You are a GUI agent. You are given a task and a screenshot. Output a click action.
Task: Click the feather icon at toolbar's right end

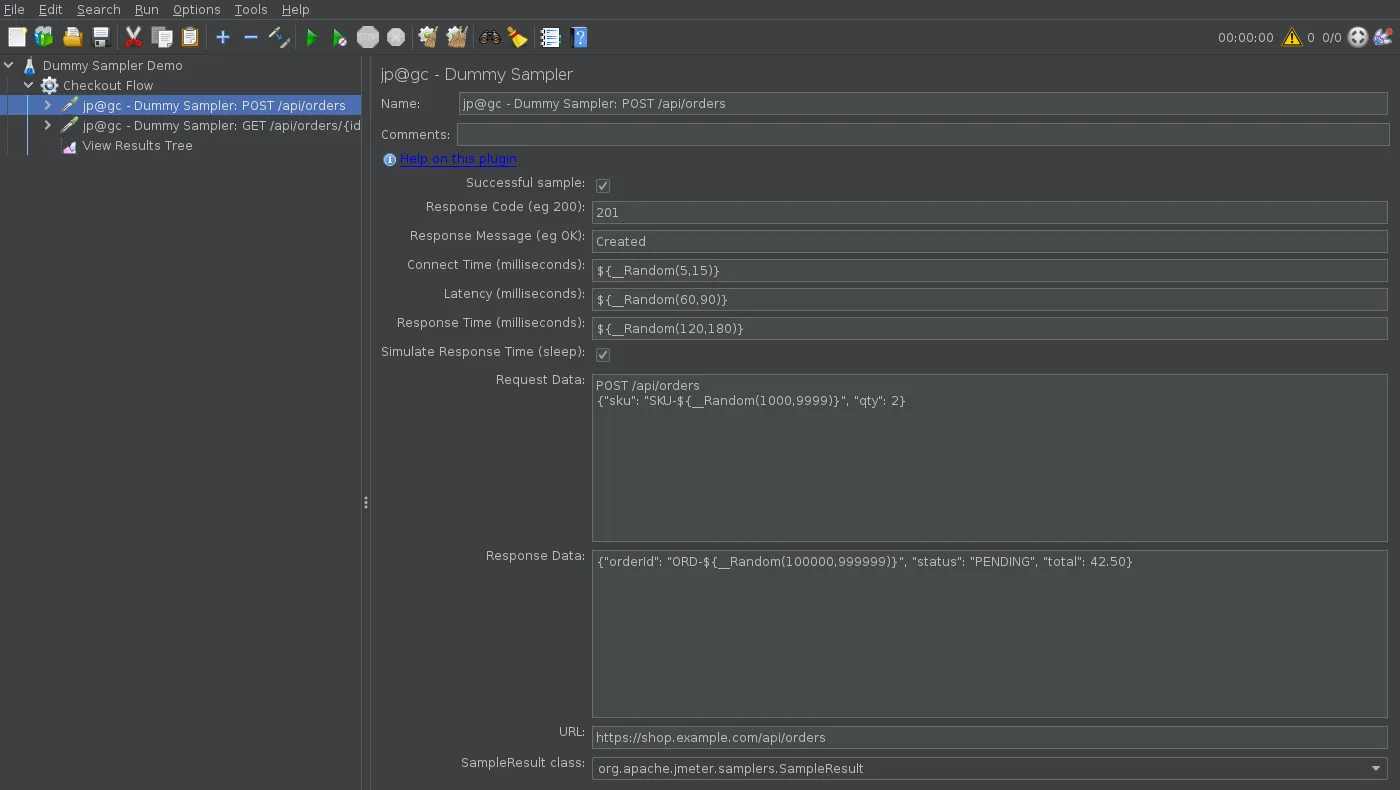(x=1383, y=37)
